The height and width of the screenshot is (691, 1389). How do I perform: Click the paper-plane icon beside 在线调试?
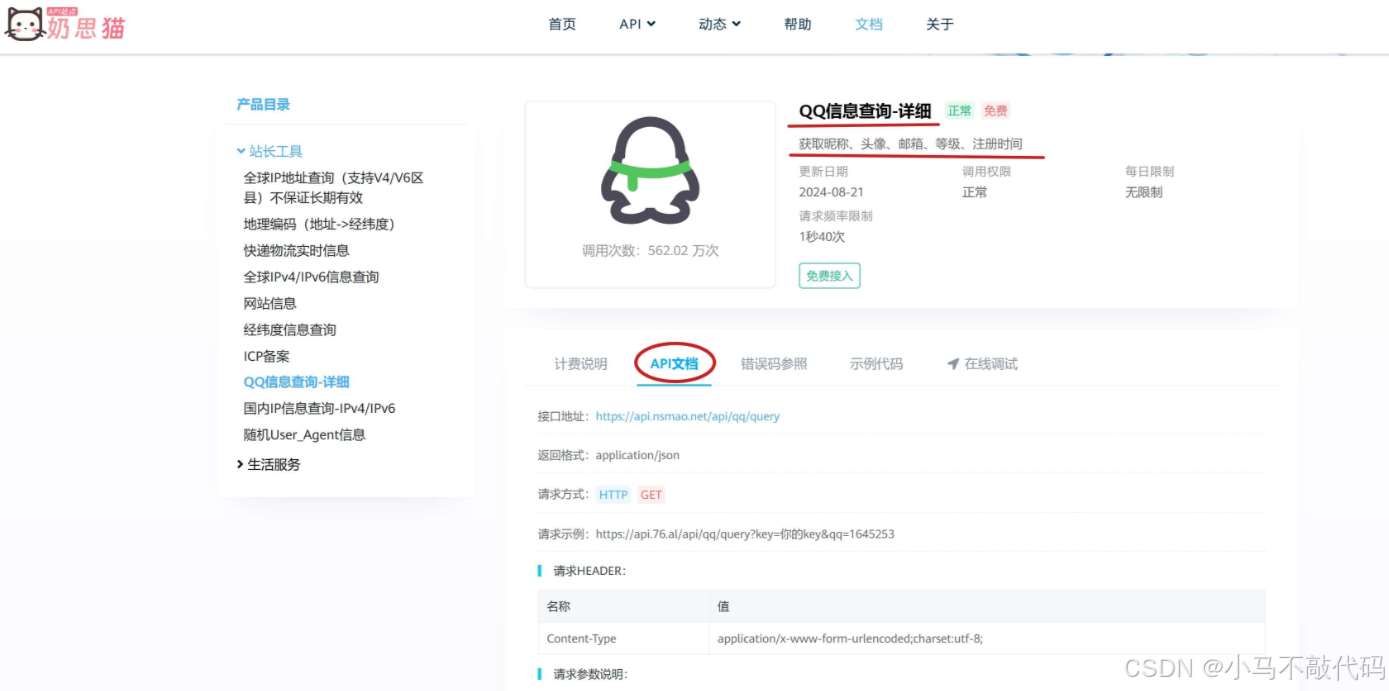(953, 364)
